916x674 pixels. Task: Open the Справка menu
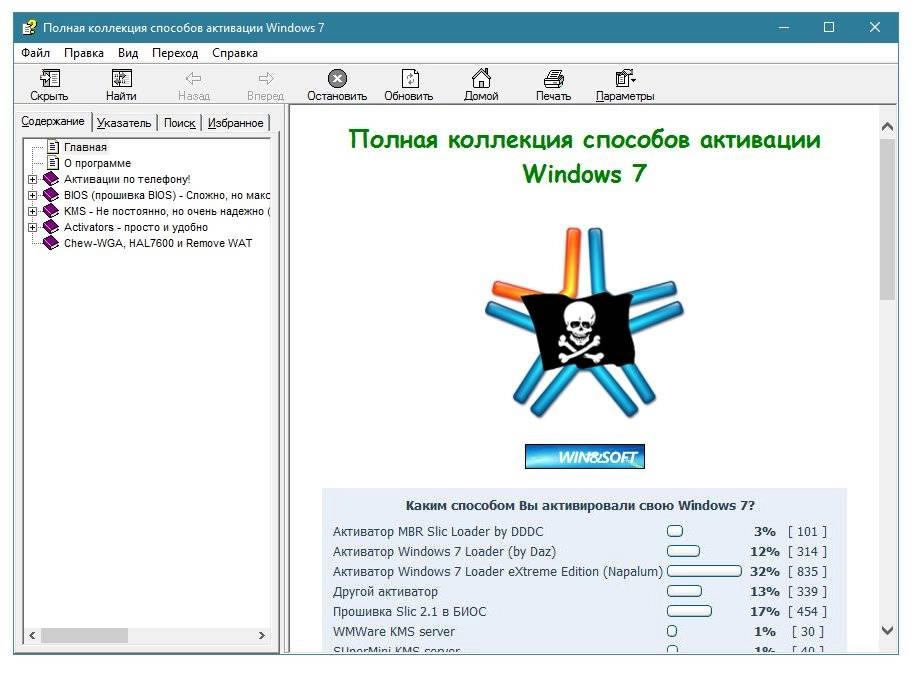pyautogui.click(x=235, y=53)
